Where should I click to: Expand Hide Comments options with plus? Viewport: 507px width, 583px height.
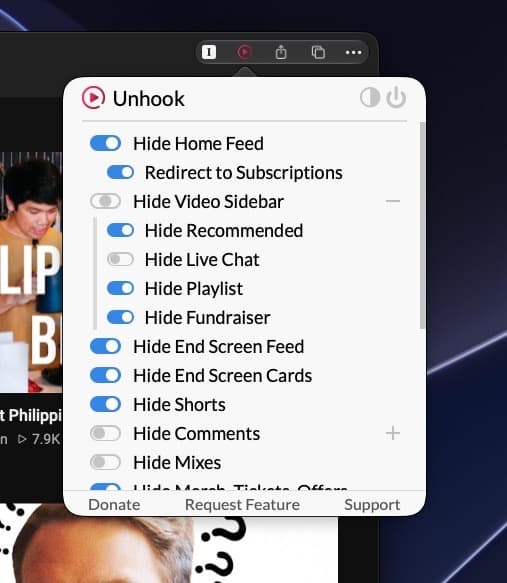[x=393, y=433]
